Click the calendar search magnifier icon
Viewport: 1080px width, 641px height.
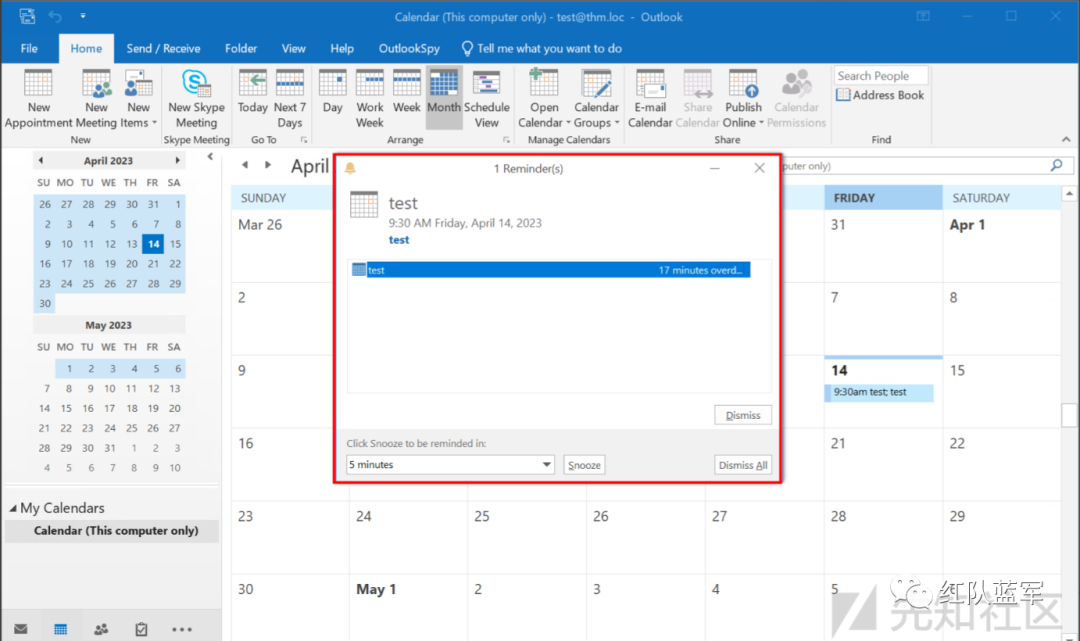[1057, 165]
